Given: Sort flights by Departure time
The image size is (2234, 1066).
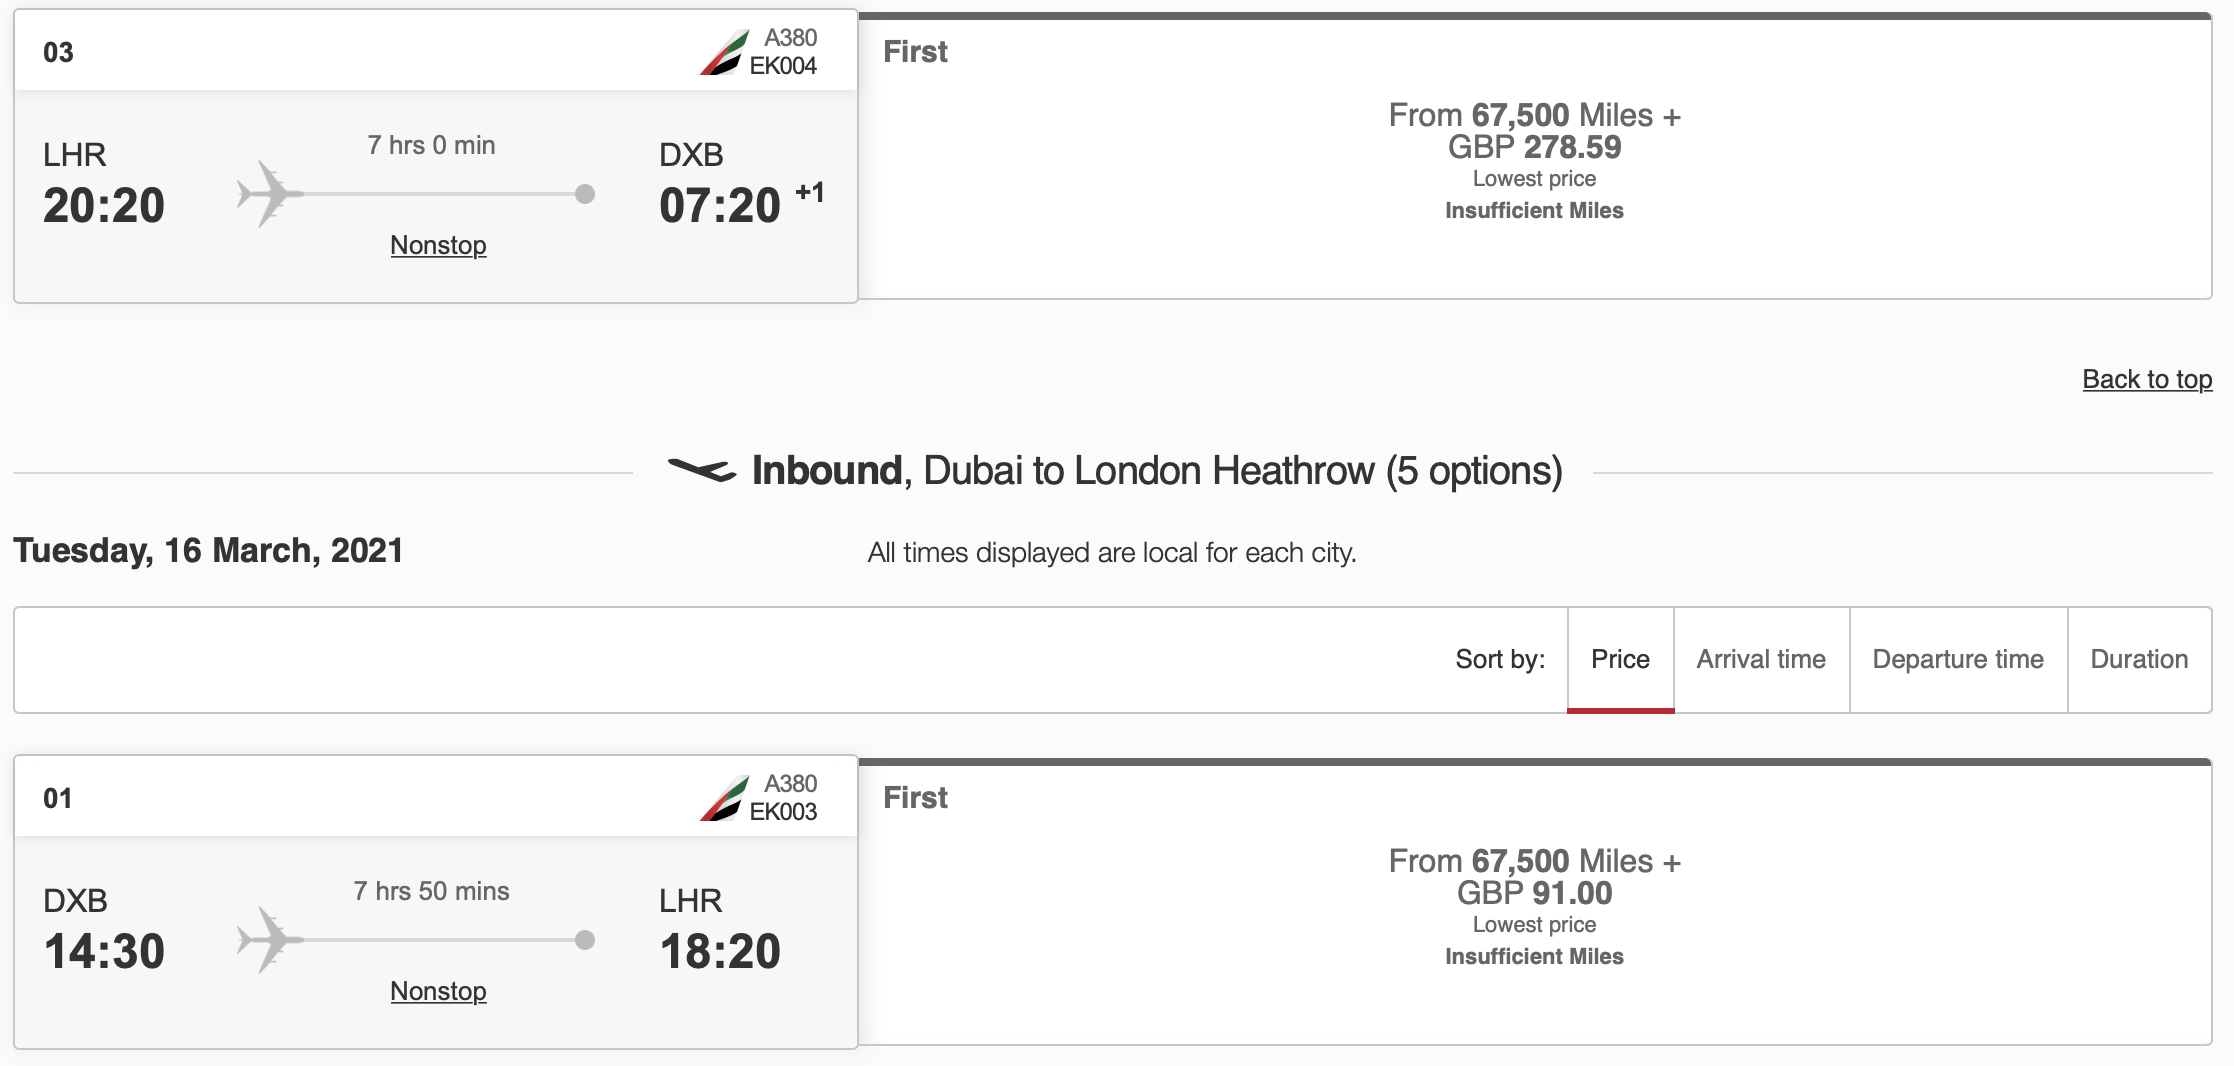Looking at the screenshot, I should pos(1958,660).
